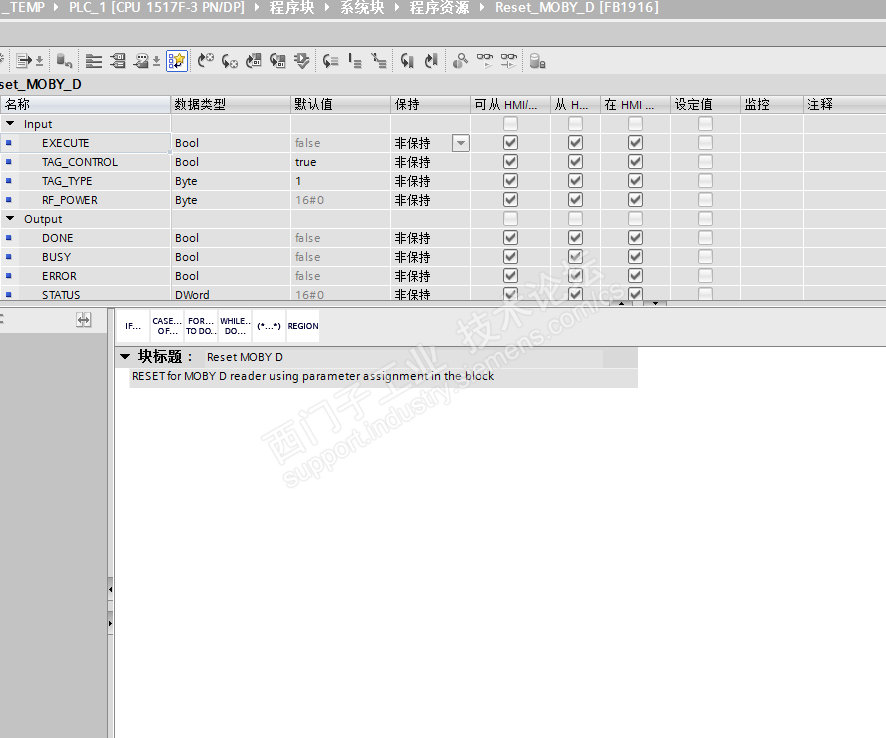Insert comment (*...*) favorite
Screen dimensions: 886x738
[269, 325]
